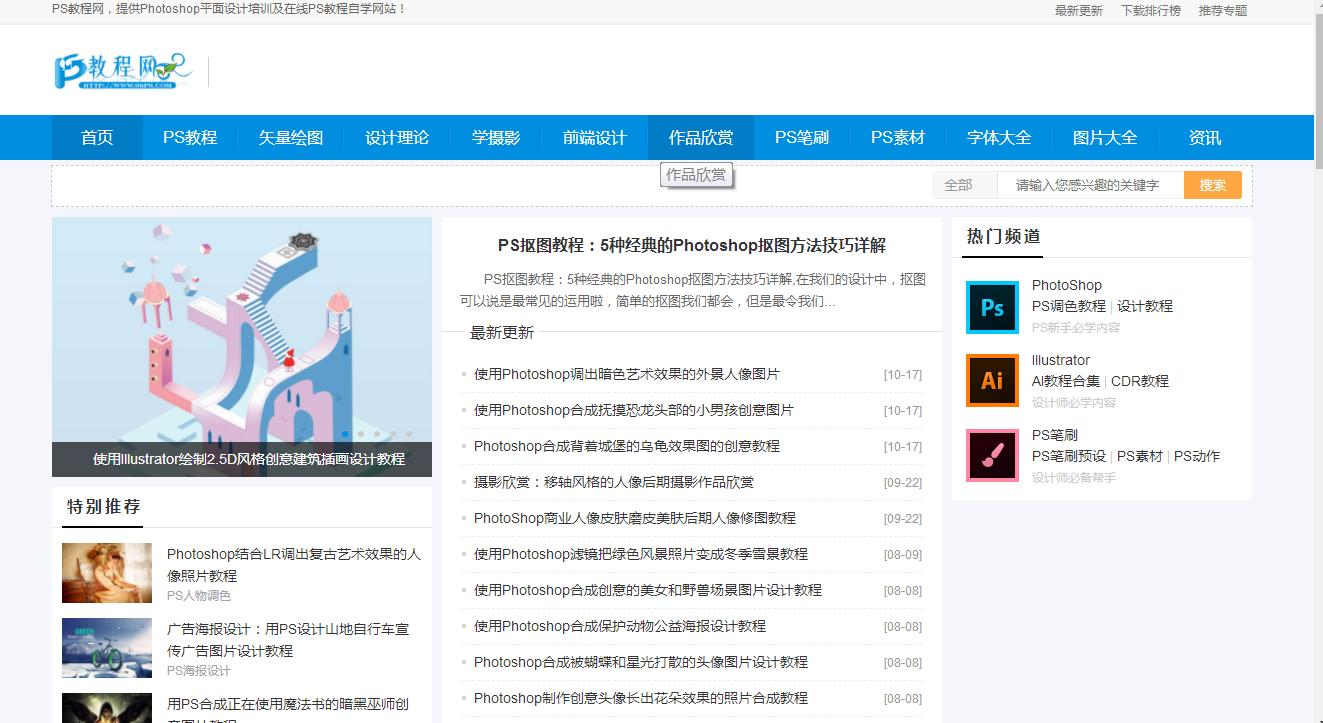Screen dimensions: 1323x723
Task: Open the Illustrator channel via the Ai icon
Action: [x=992, y=381]
